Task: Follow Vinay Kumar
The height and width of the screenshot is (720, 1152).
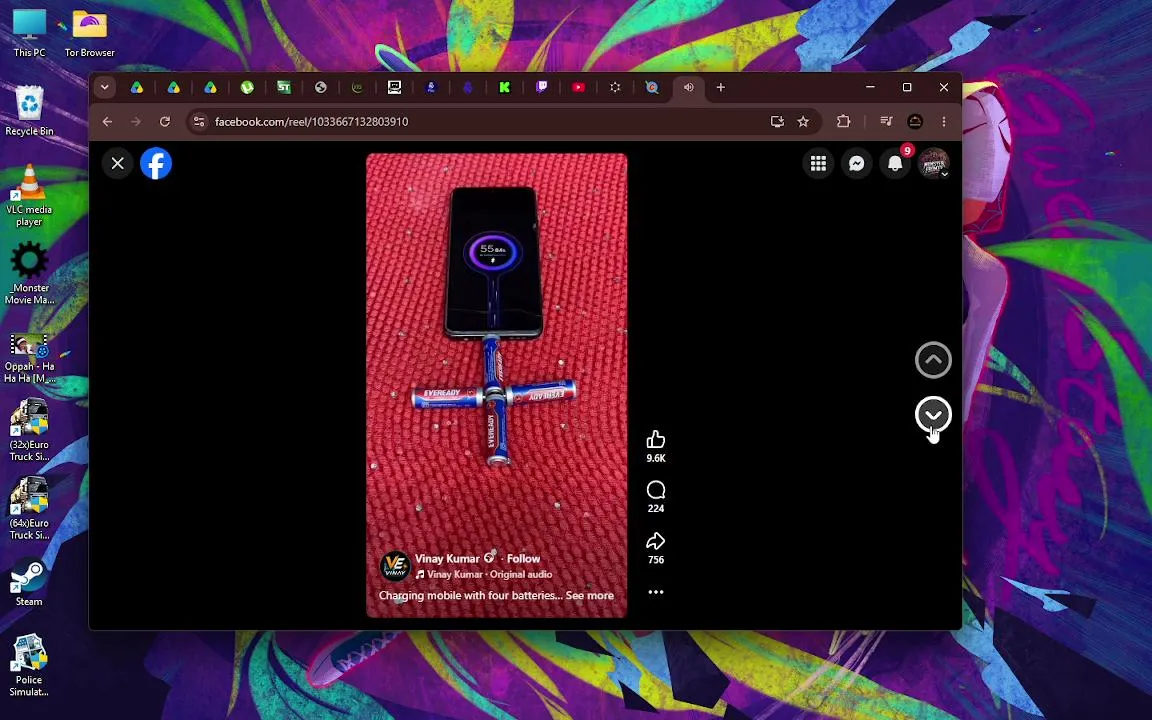Action: (x=523, y=558)
